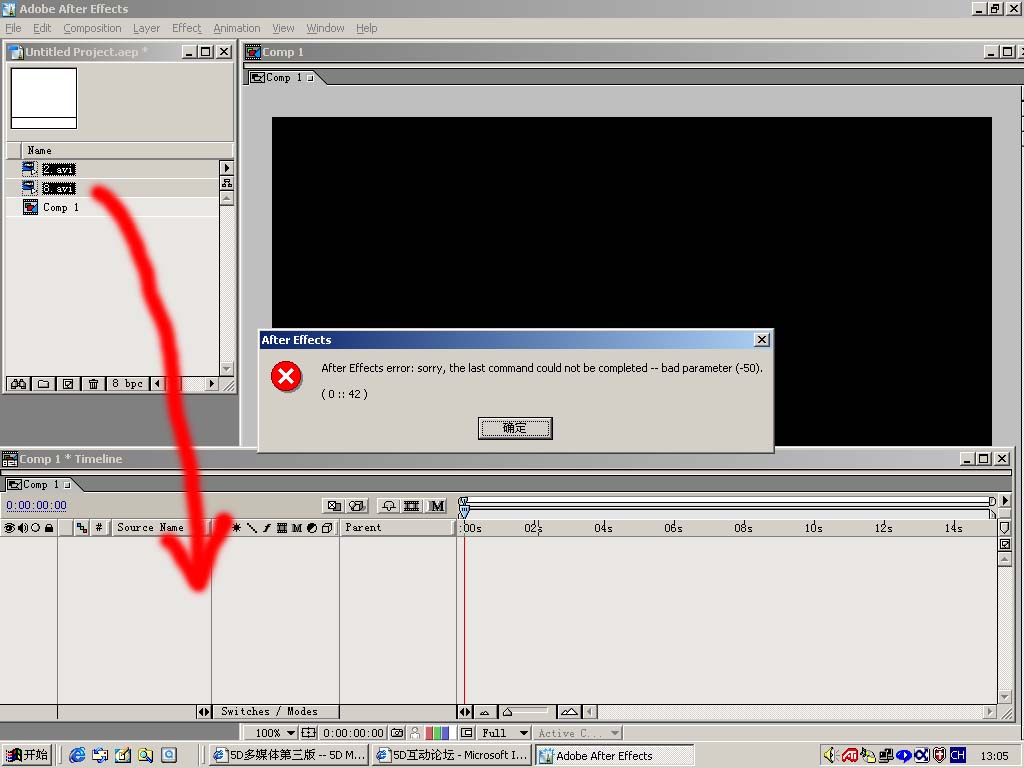Click the binoculars Find icon in Project window
The width and height of the screenshot is (1024, 768).
pos(18,384)
